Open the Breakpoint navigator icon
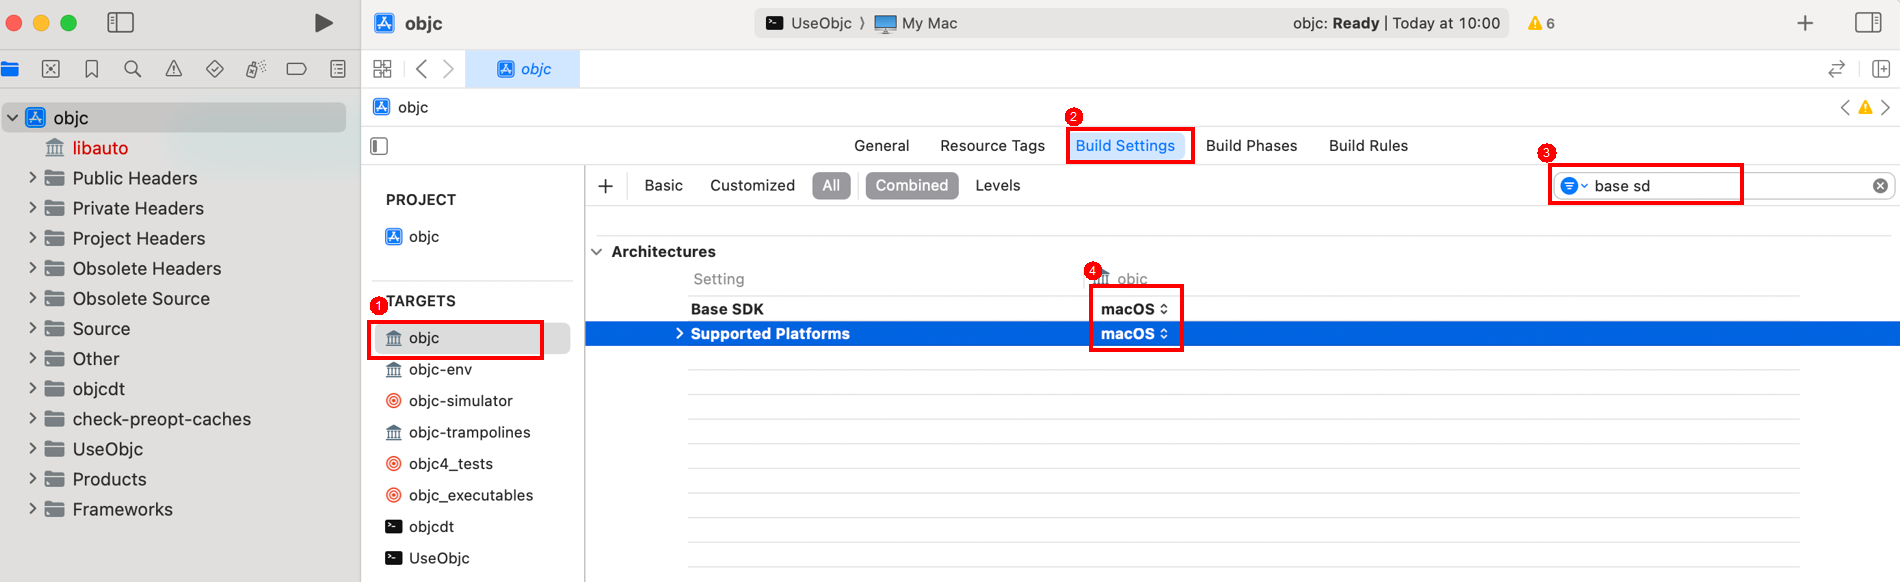Image resolution: width=1900 pixels, height=582 pixels. pyautogui.click(x=296, y=69)
